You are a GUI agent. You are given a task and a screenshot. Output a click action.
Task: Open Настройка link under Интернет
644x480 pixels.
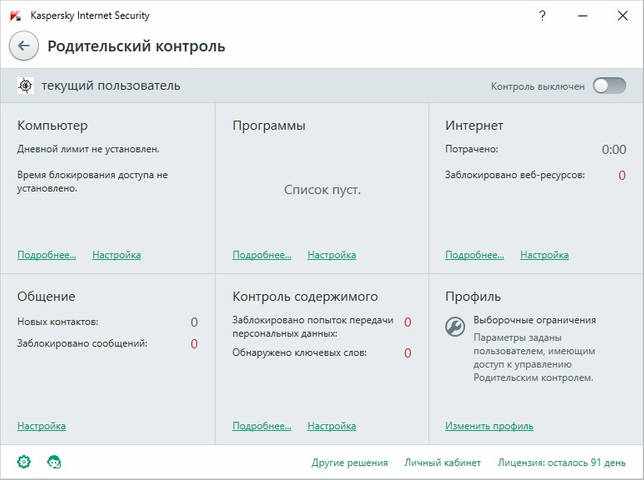(544, 255)
